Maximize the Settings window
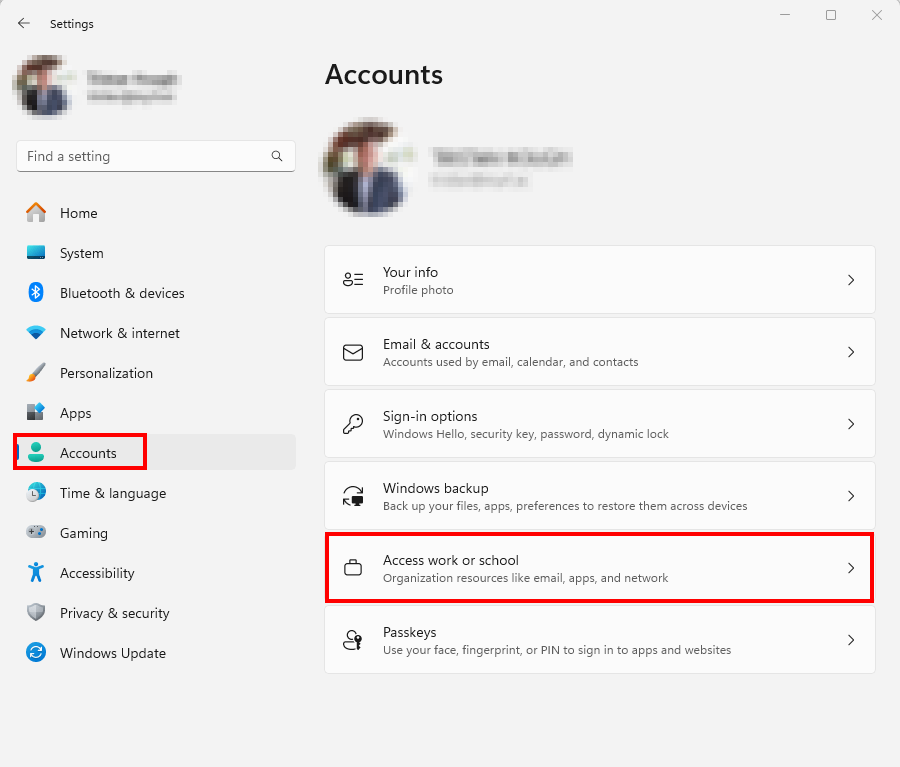This screenshot has width=900, height=767. tap(831, 15)
